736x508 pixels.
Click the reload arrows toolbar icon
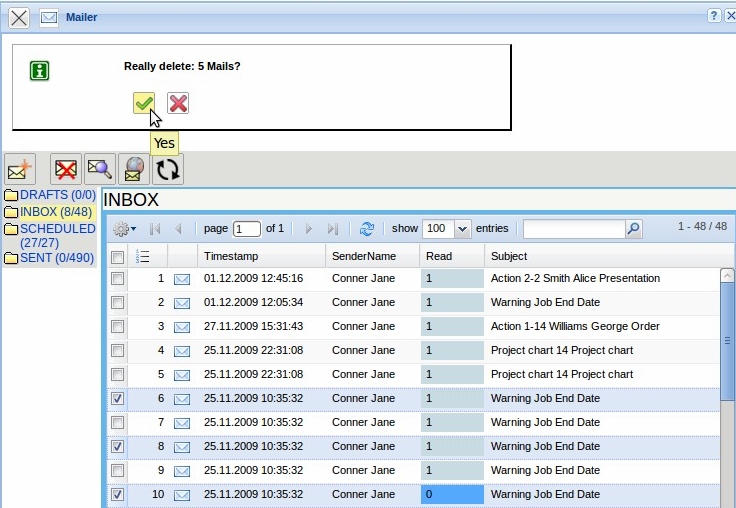(x=167, y=169)
